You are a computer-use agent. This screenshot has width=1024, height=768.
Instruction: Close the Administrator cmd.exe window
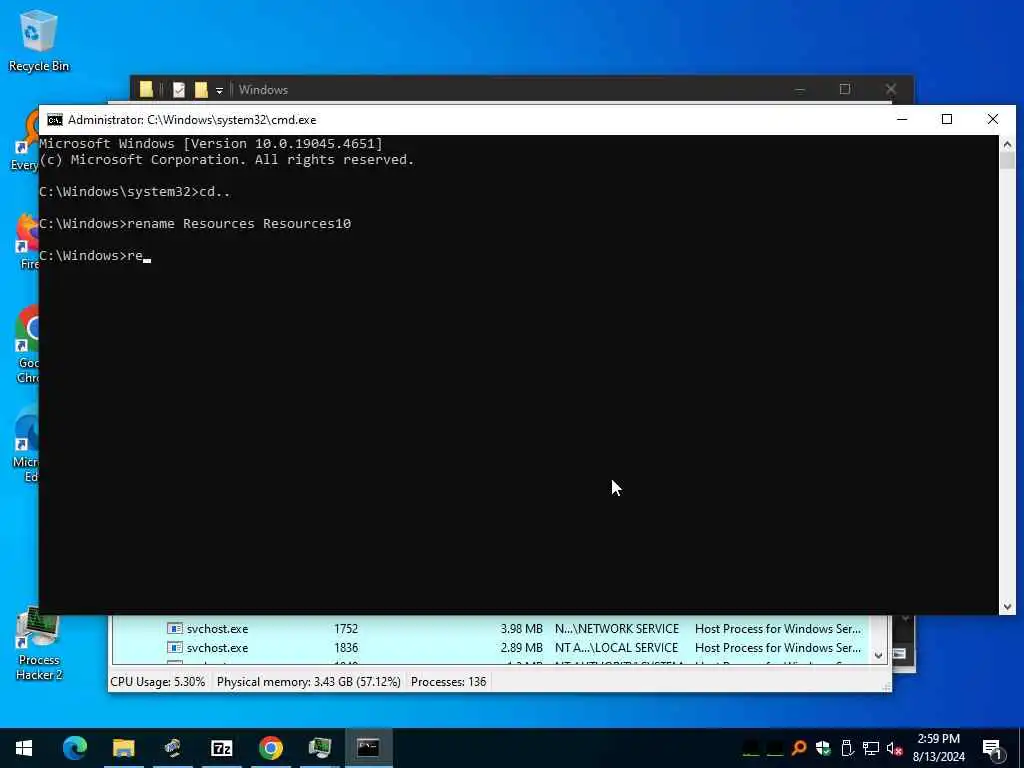pyautogui.click(x=993, y=120)
